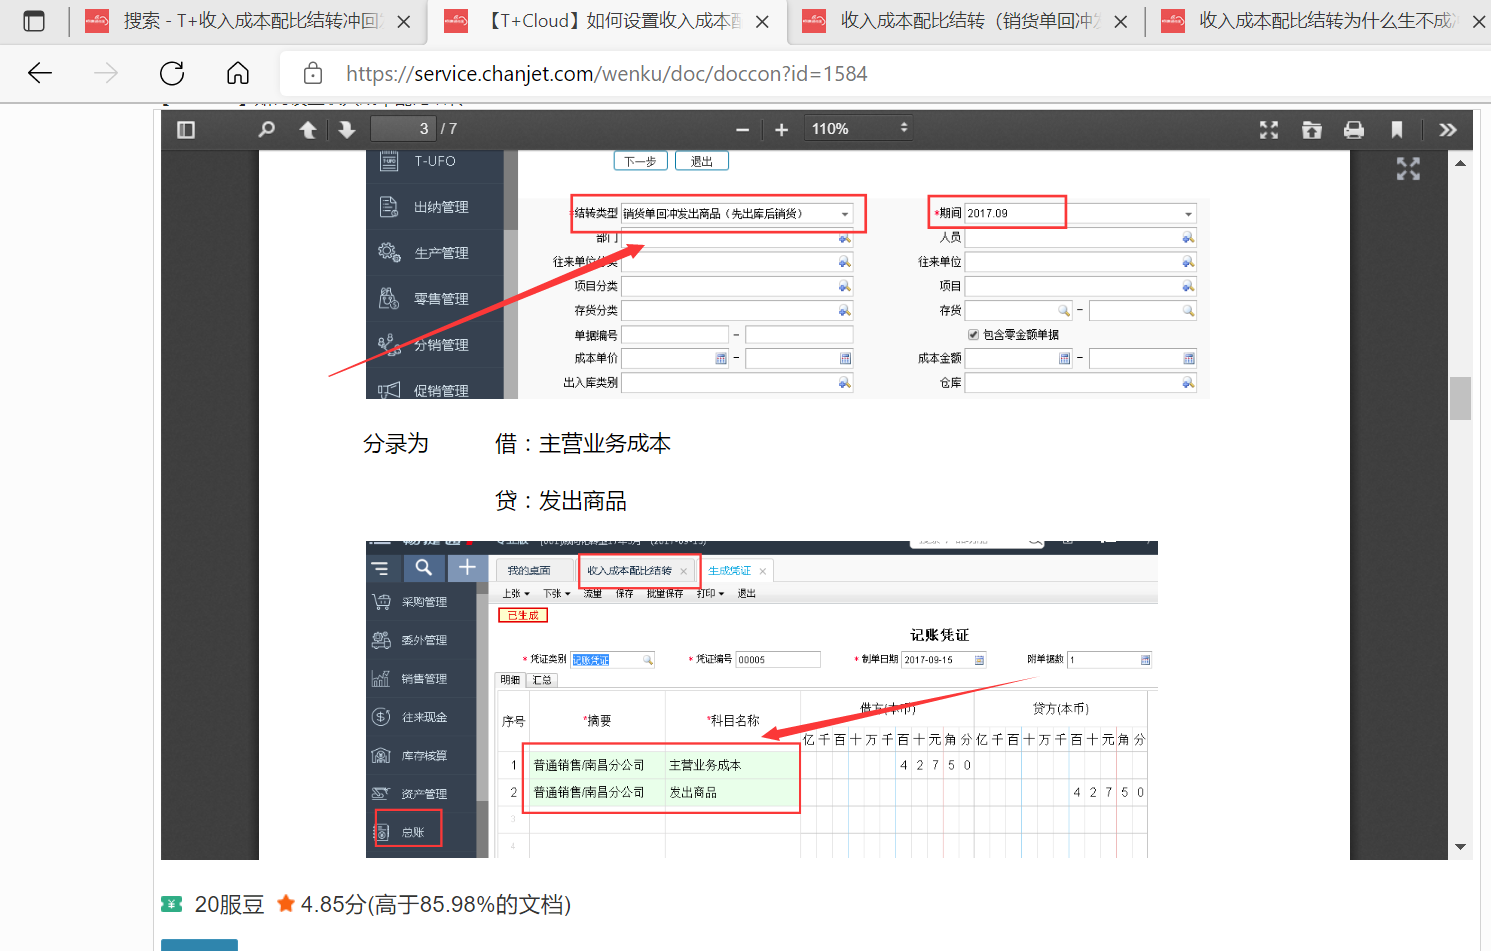Click the 20服豆 price icon
Screen dimensions: 1491x951
click(x=172, y=904)
